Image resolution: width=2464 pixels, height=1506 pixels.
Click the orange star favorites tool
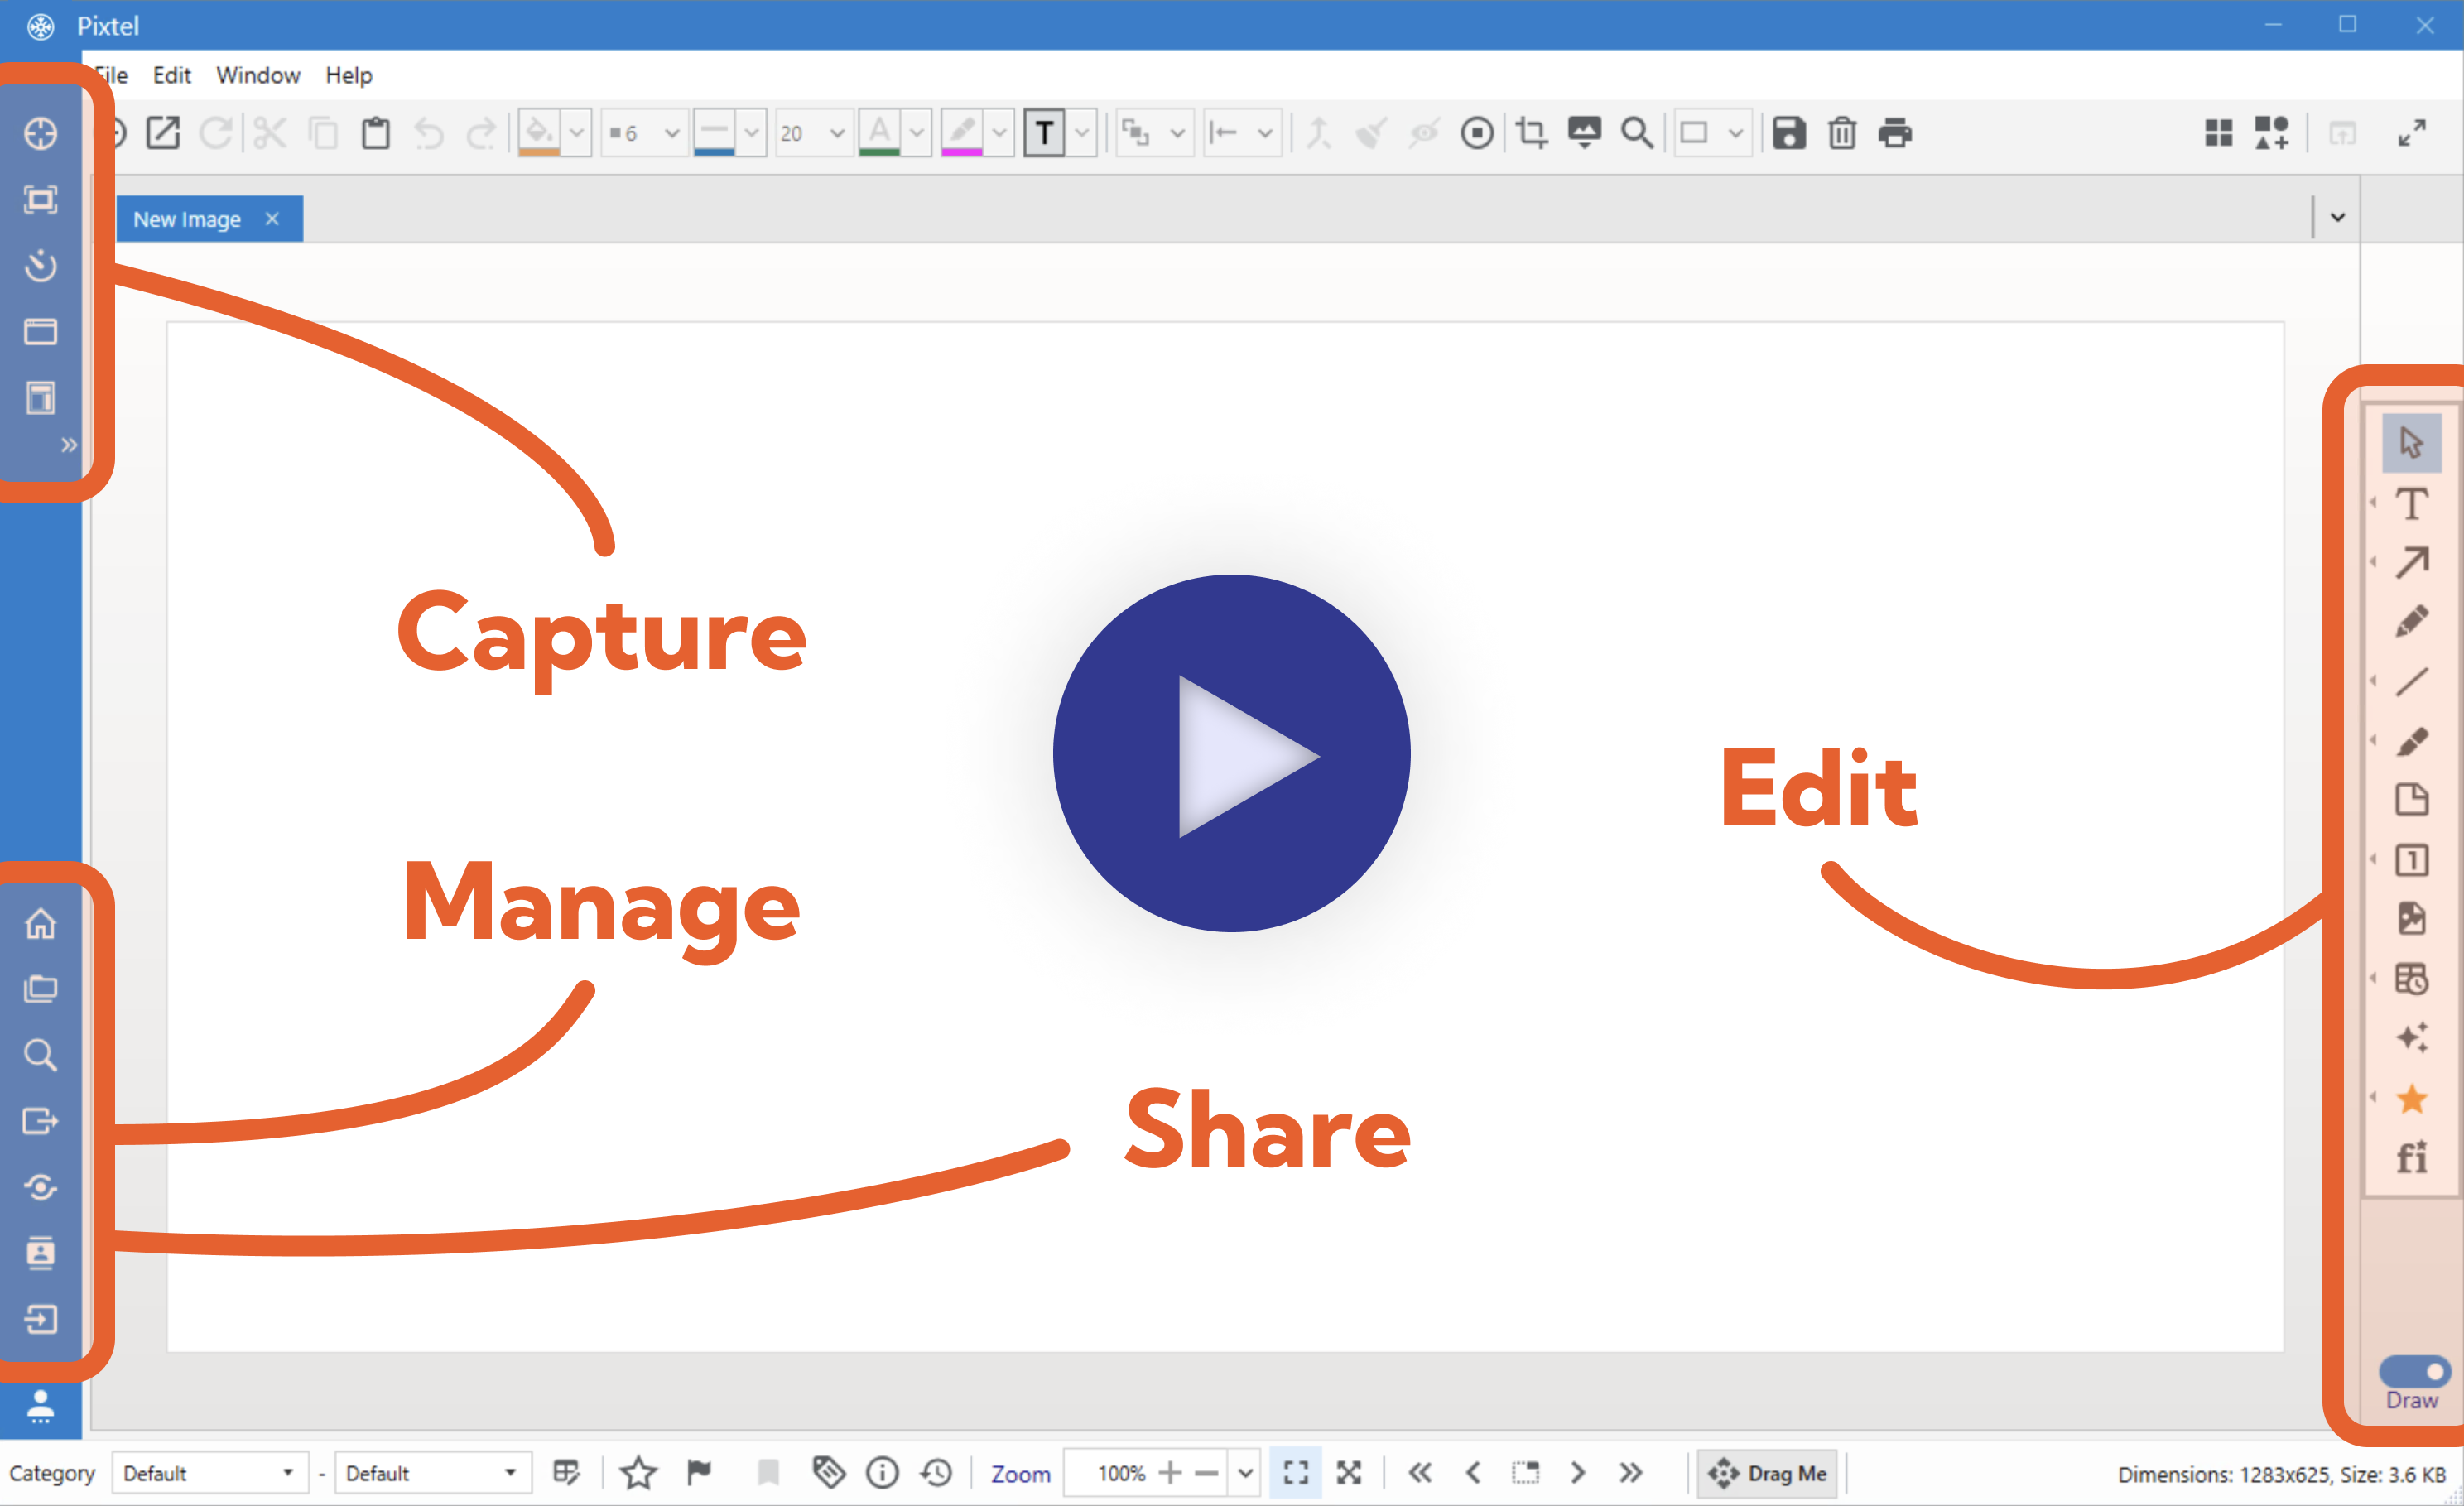tap(2411, 1099)
